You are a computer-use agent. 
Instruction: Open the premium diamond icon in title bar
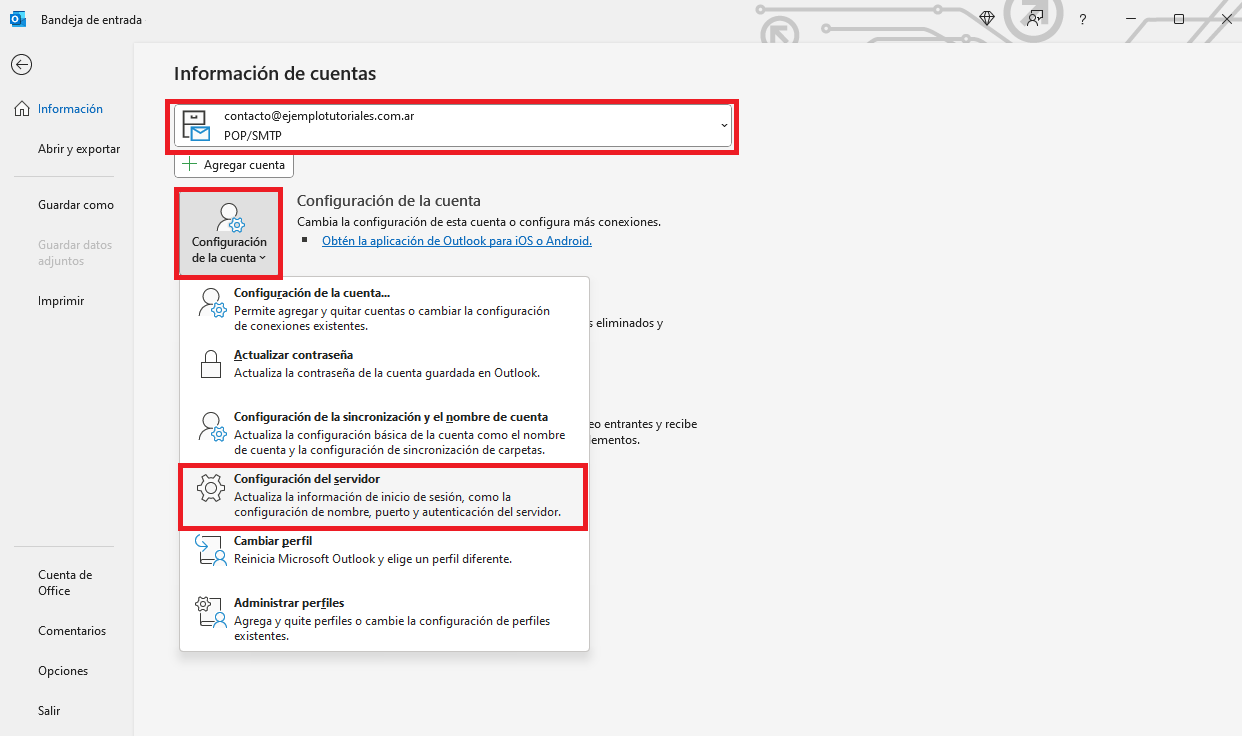click(987, 19)
